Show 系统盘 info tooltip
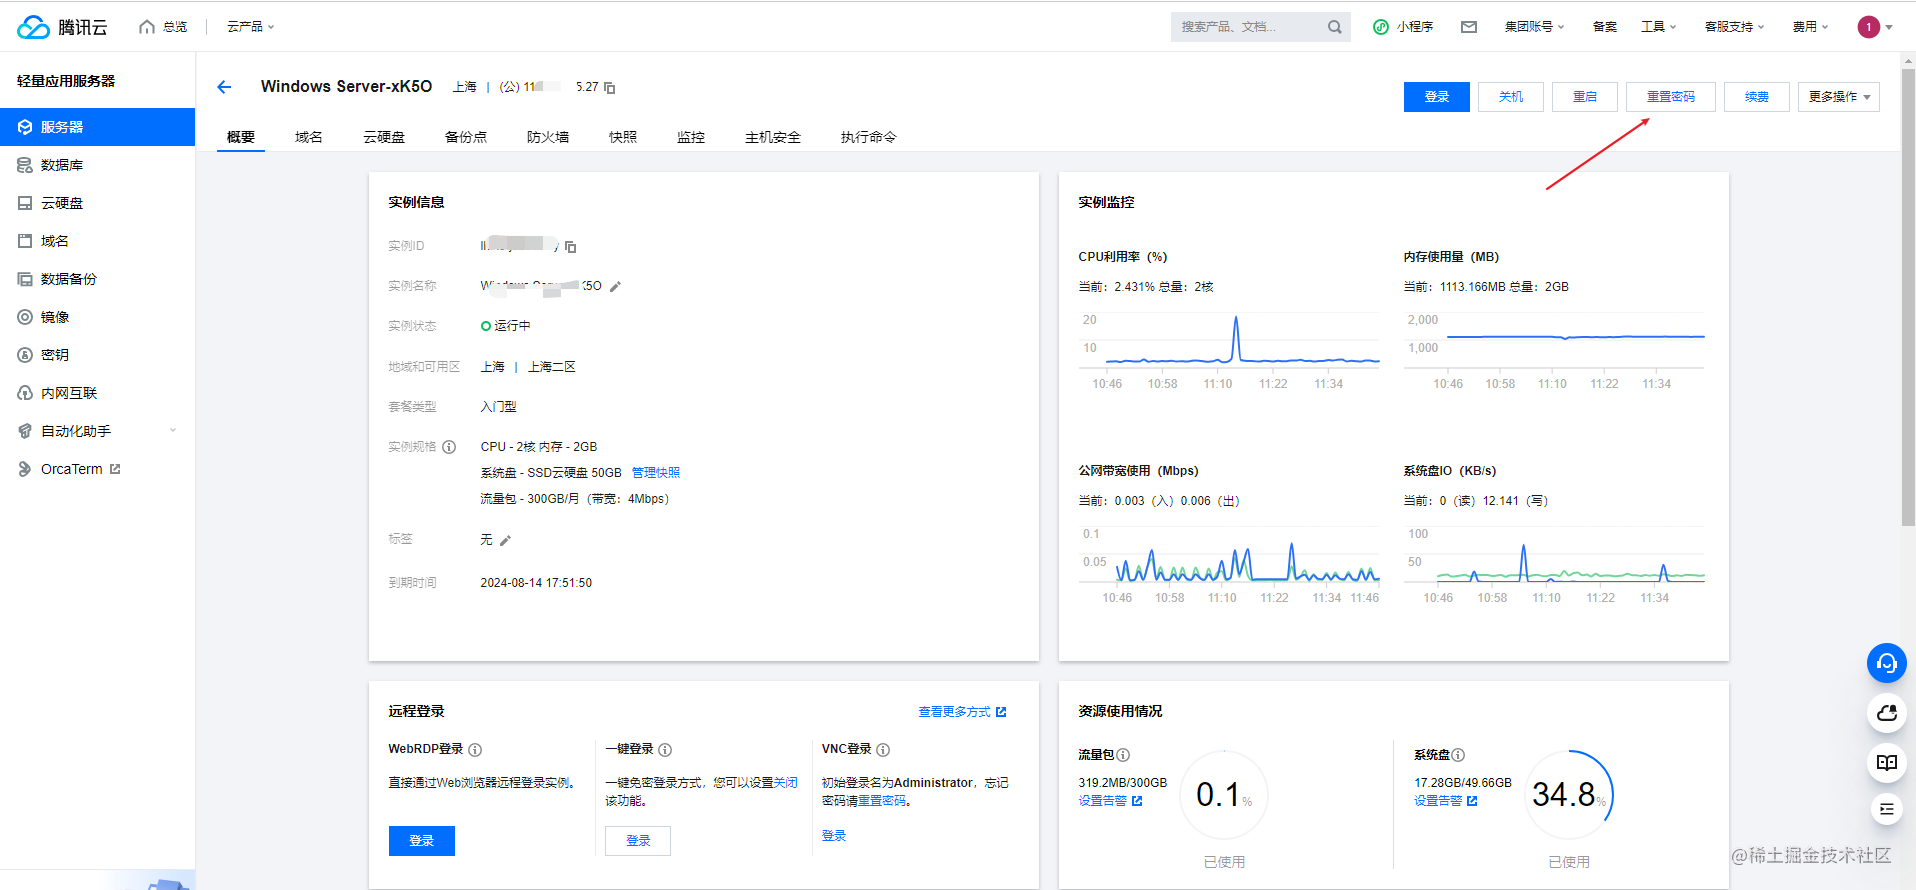 [1458, 755]
